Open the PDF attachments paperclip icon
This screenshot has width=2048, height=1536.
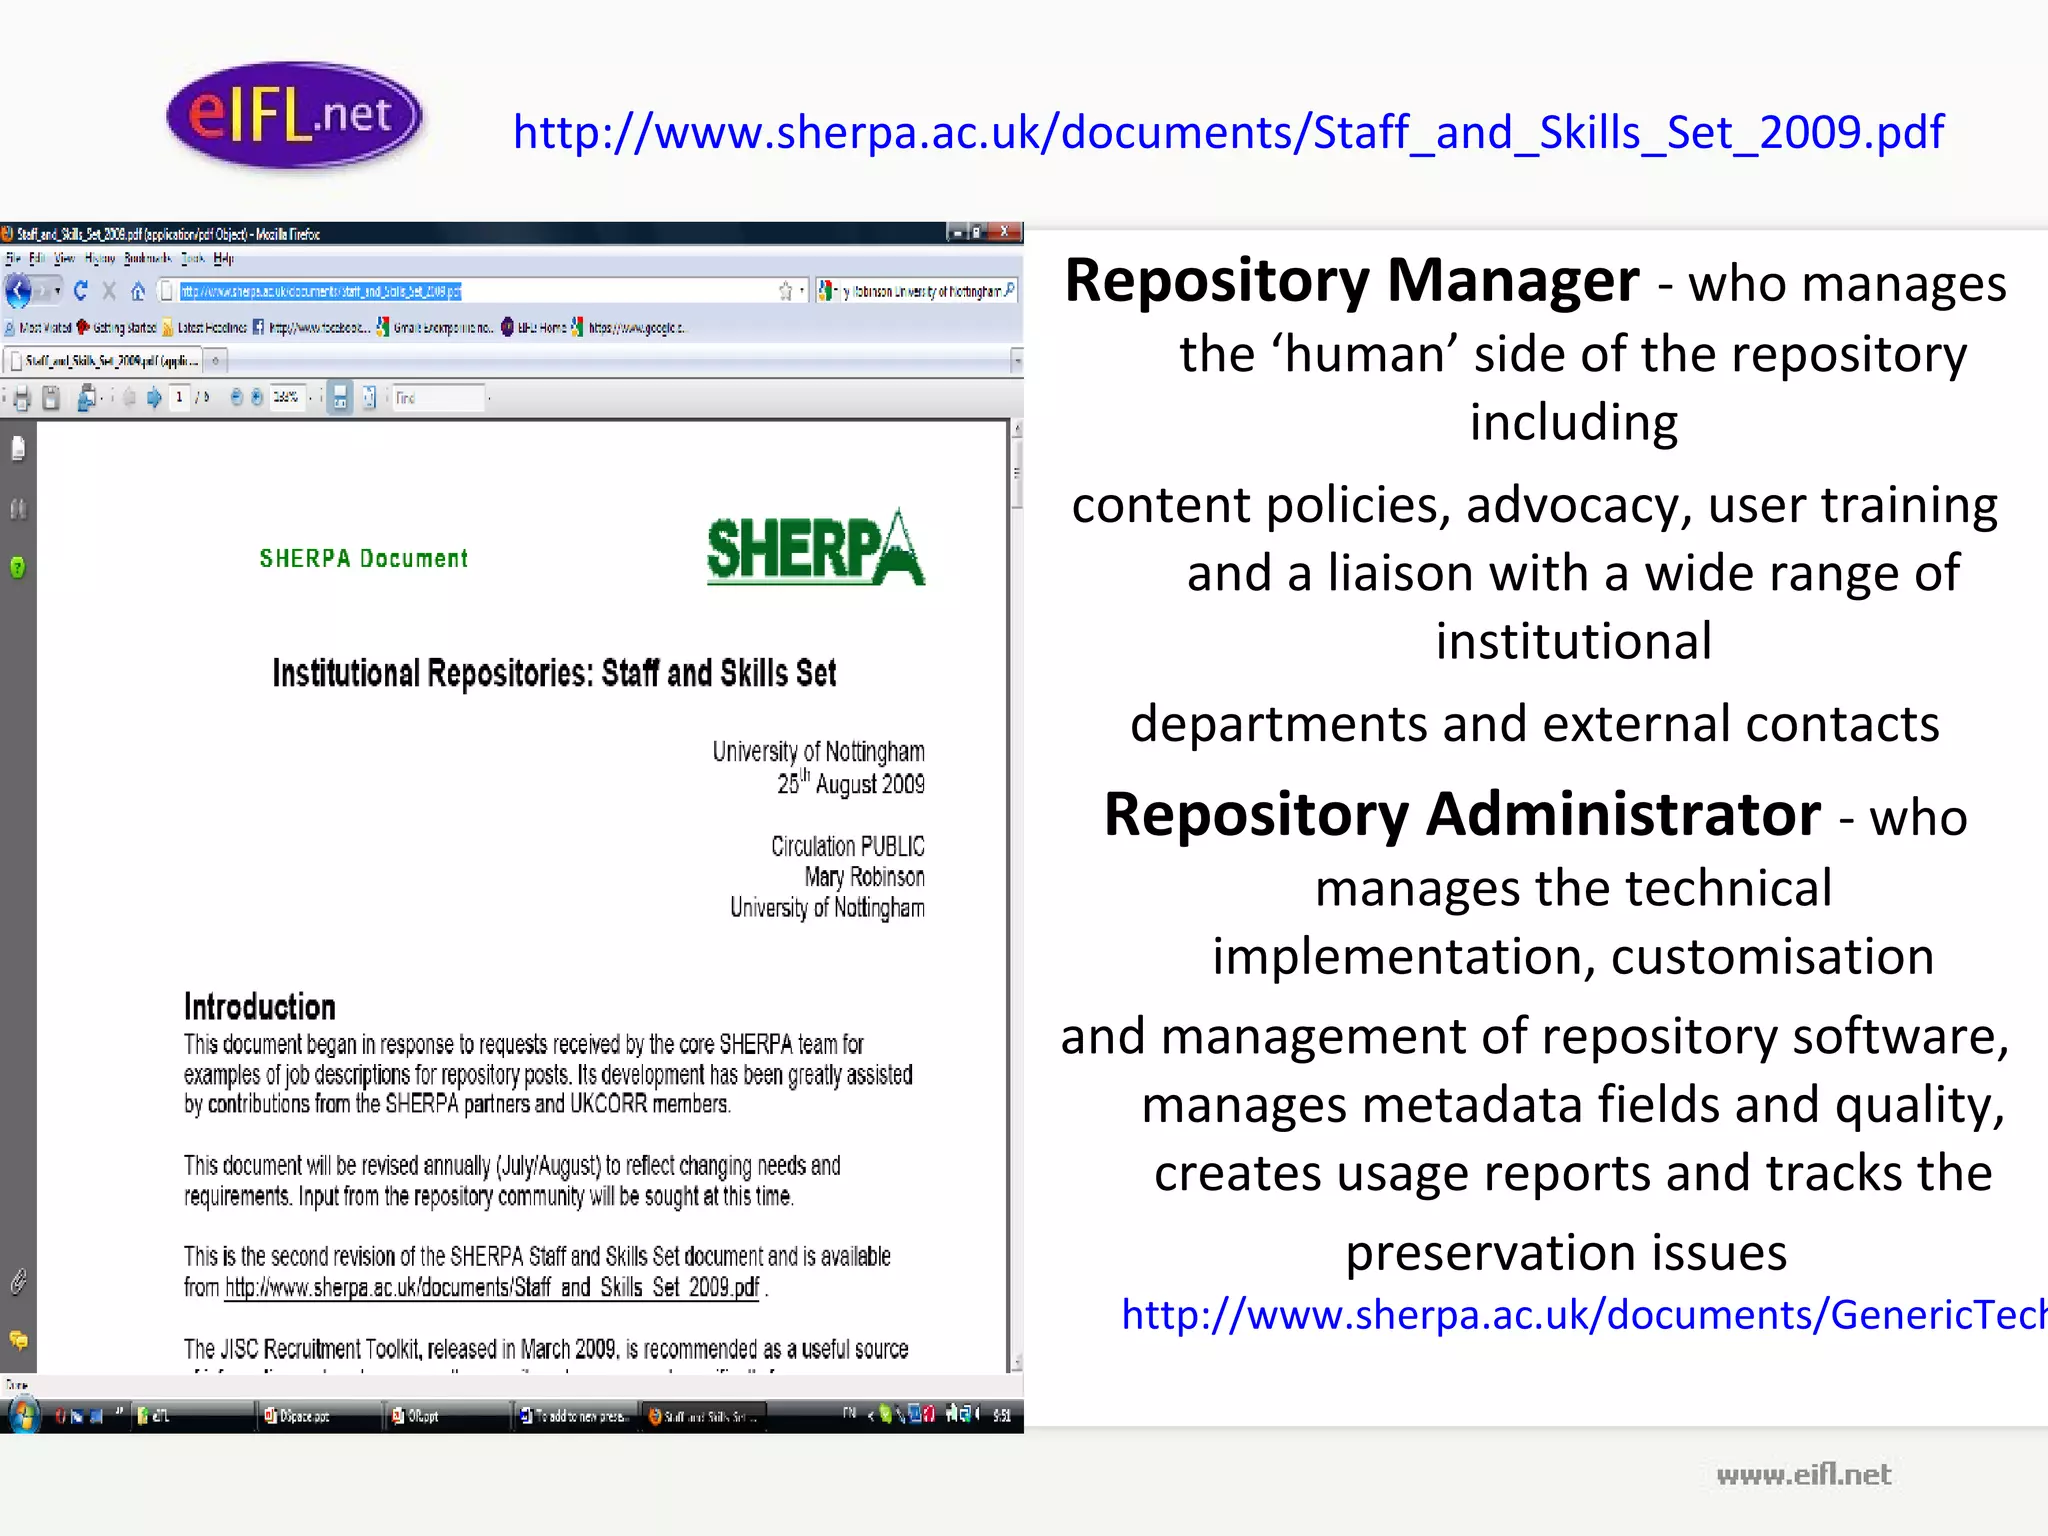click(x=18, y=1281)
